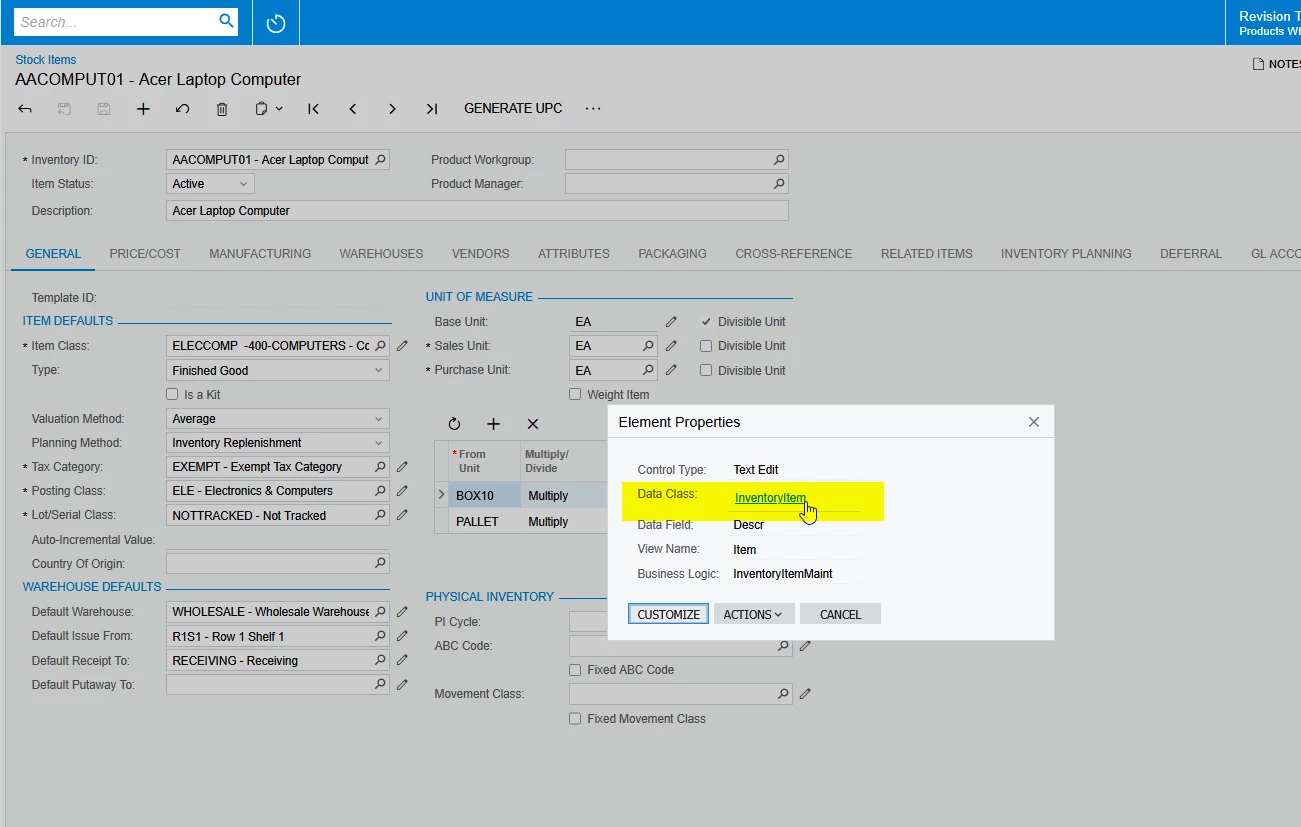The width and height of the screenshot is (1301, 827).
Task: Refresh the unit conversions grid
Action: 454,424
